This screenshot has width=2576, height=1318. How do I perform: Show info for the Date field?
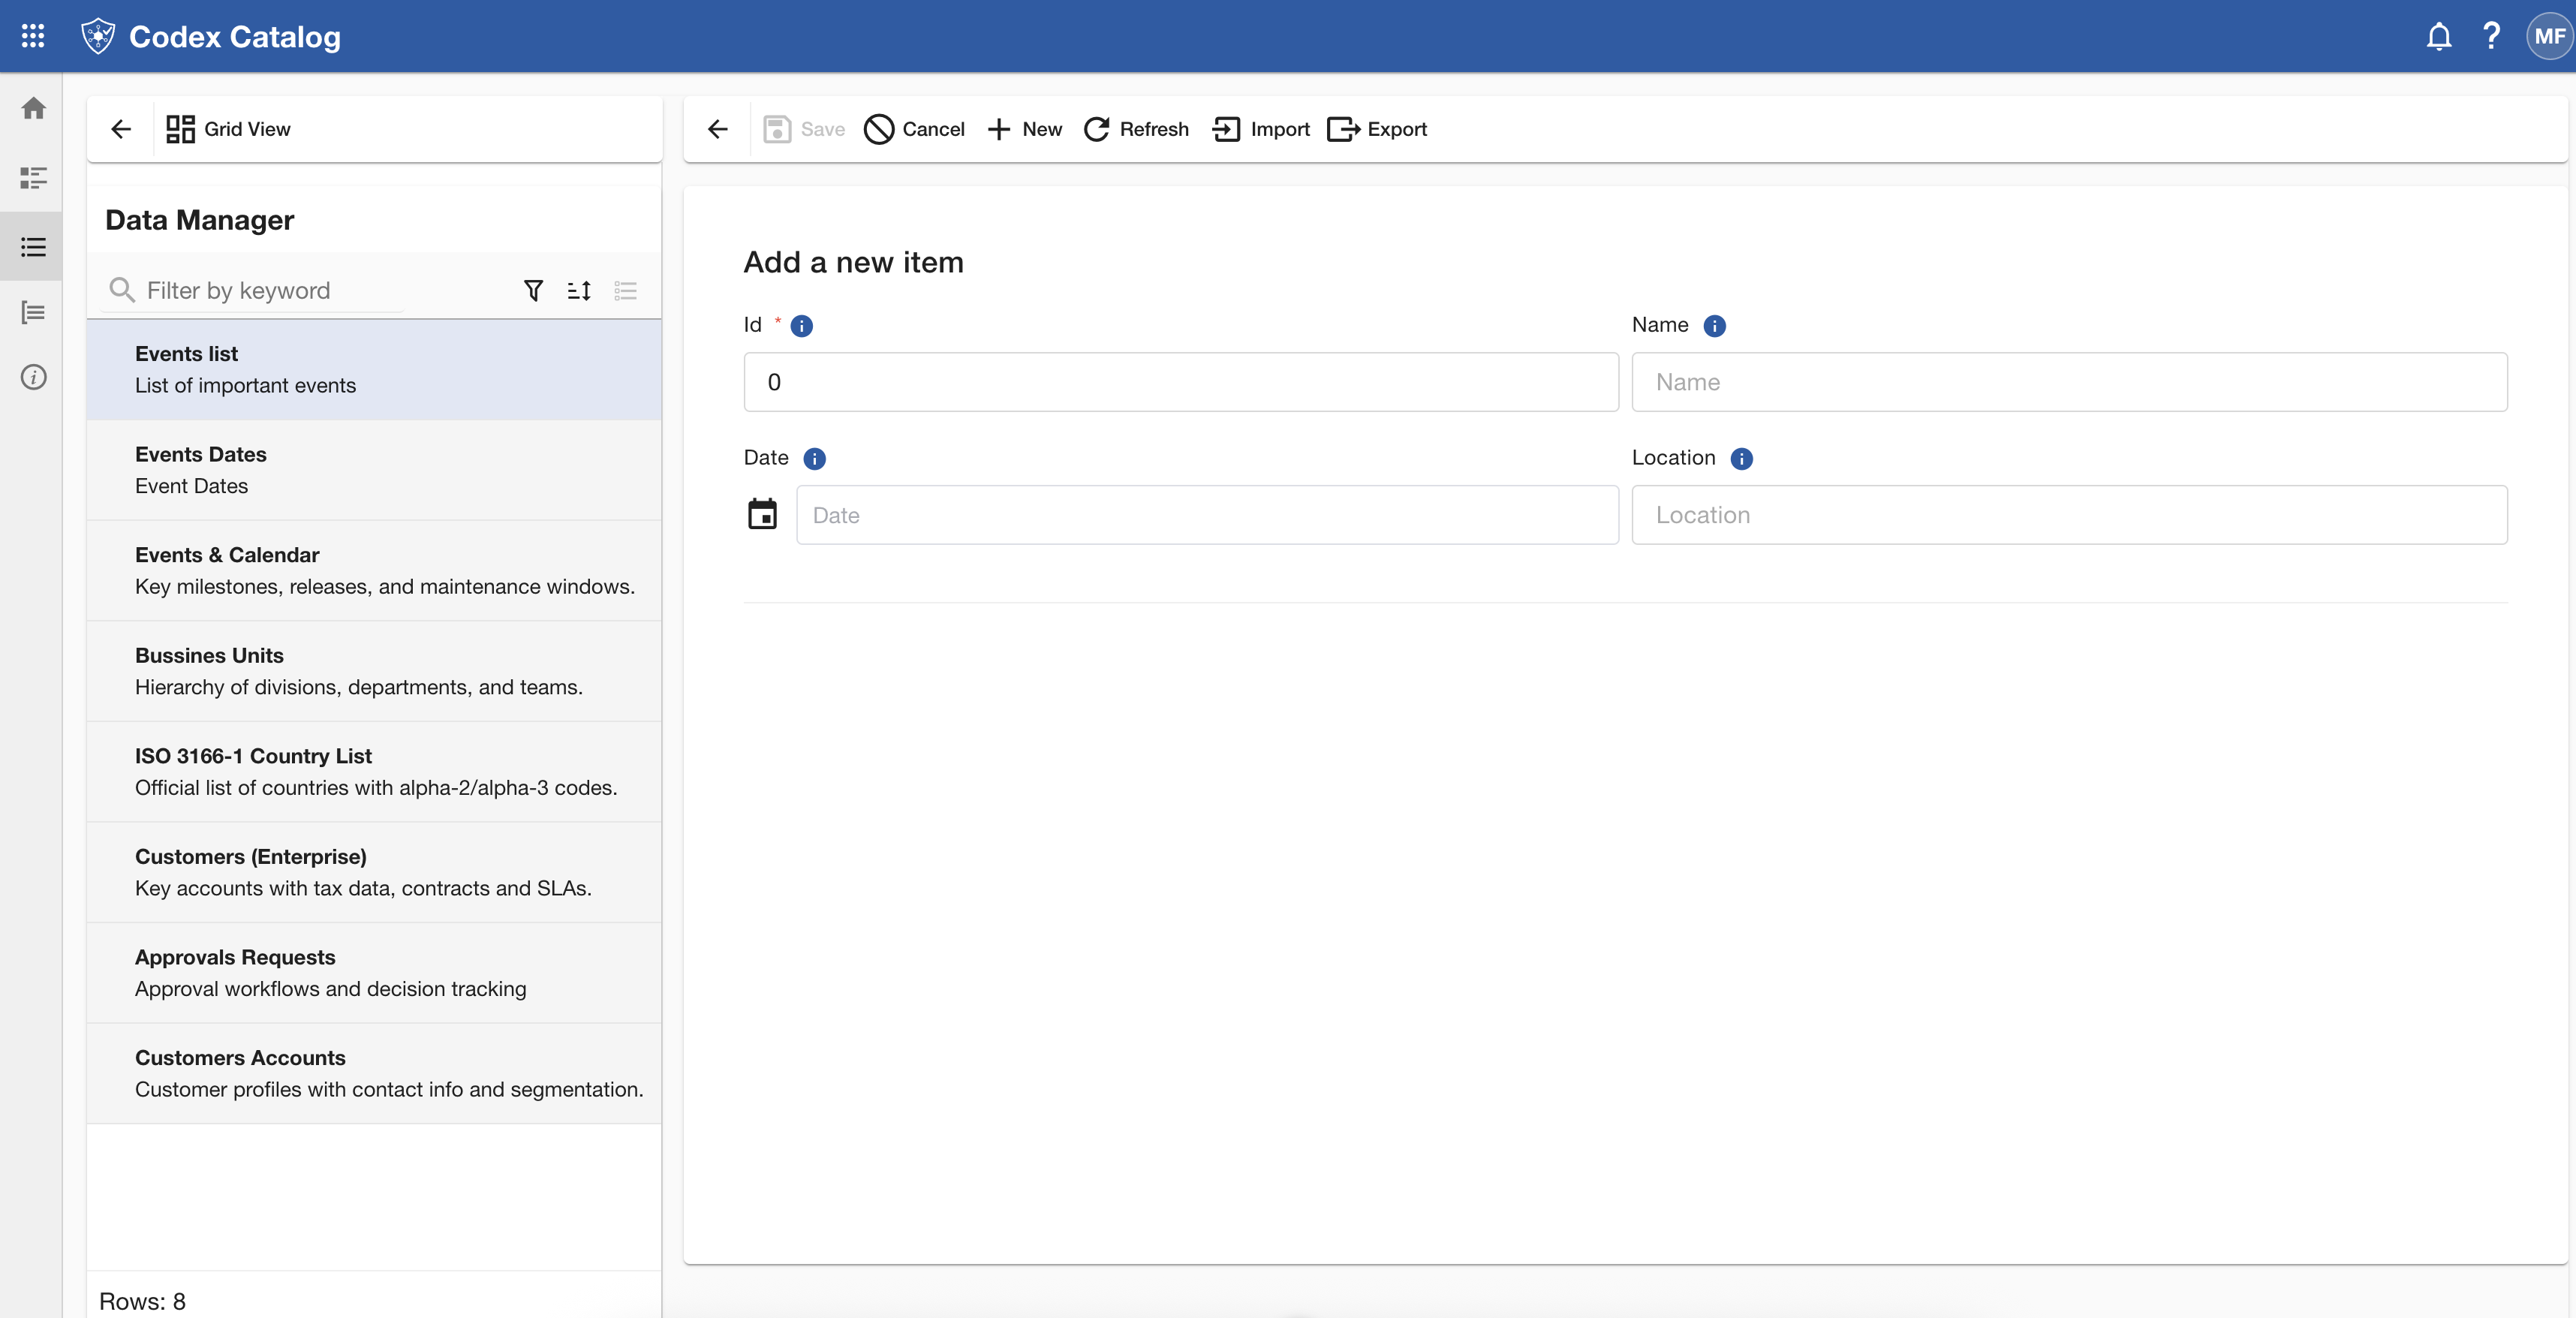815,459
